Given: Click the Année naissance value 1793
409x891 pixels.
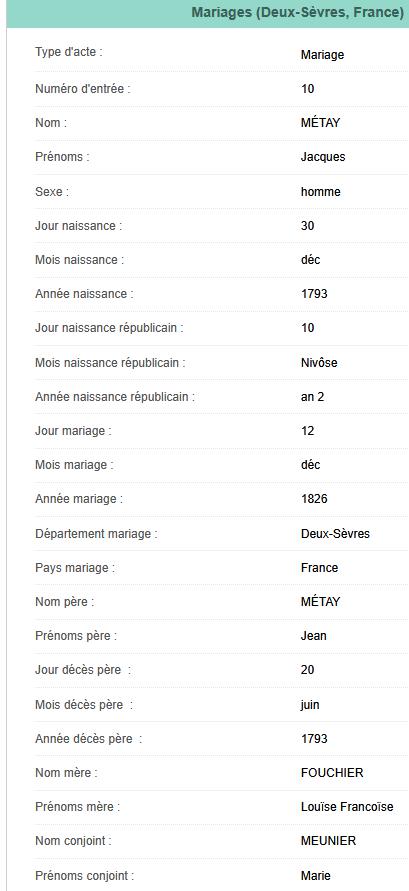Looking at the screenshot, I should 314,294.
